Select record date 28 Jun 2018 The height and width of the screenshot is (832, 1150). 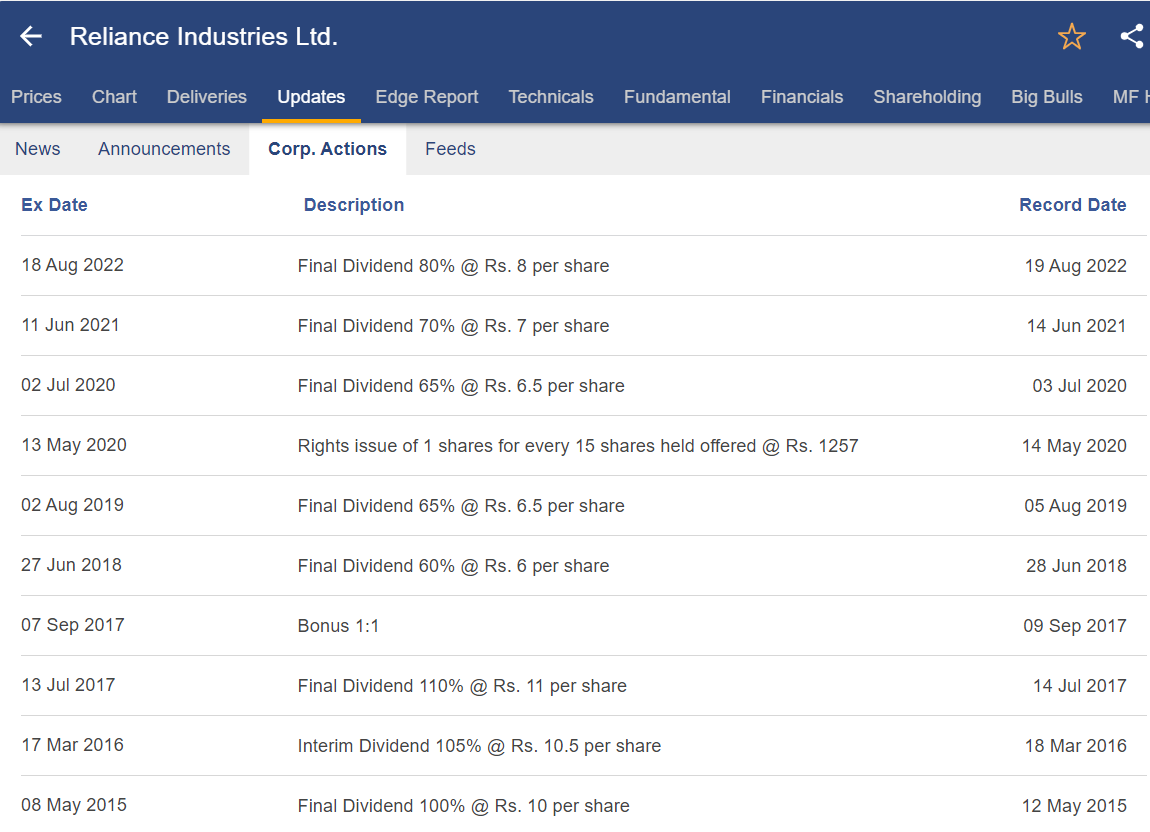click(1076, 566)
